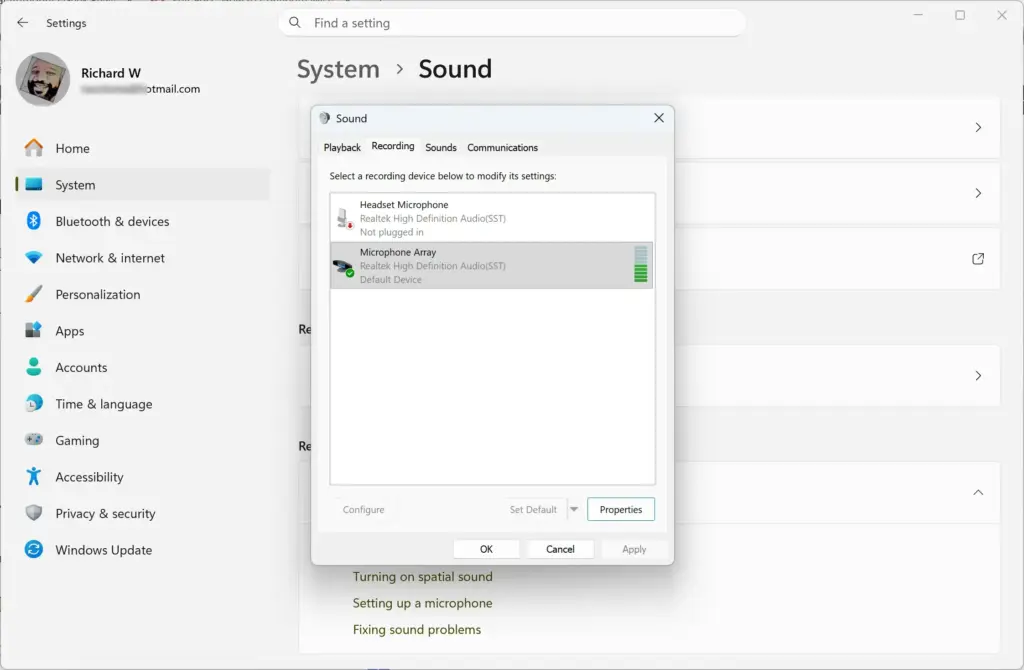Viewport: 1024px width, 670px height.
Task: Open Privacy & security shield icon
Action: tap(33, 513)
